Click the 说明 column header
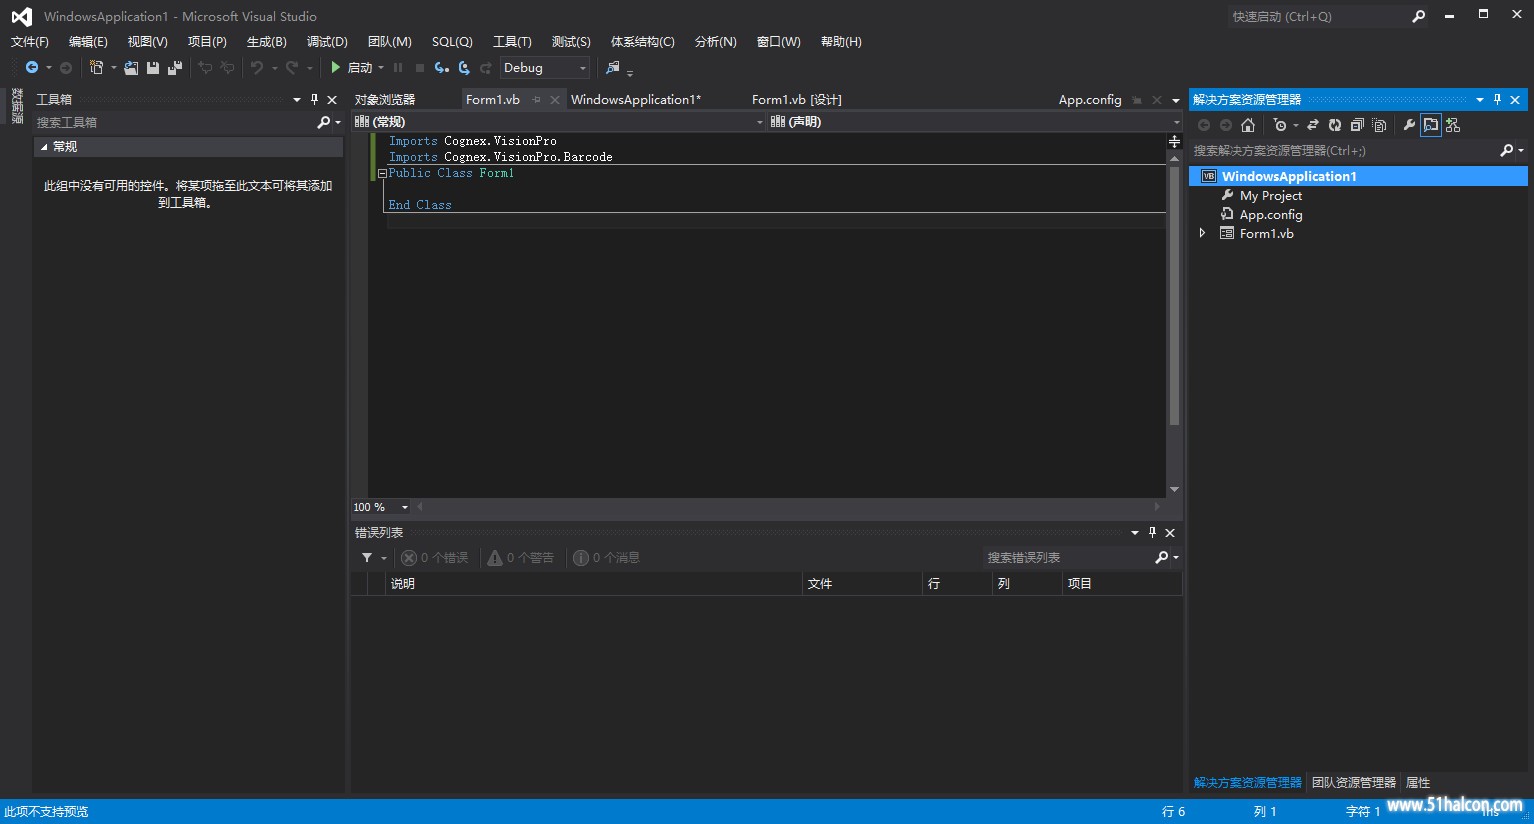The image size is (1534, 824). pos(594,583)
